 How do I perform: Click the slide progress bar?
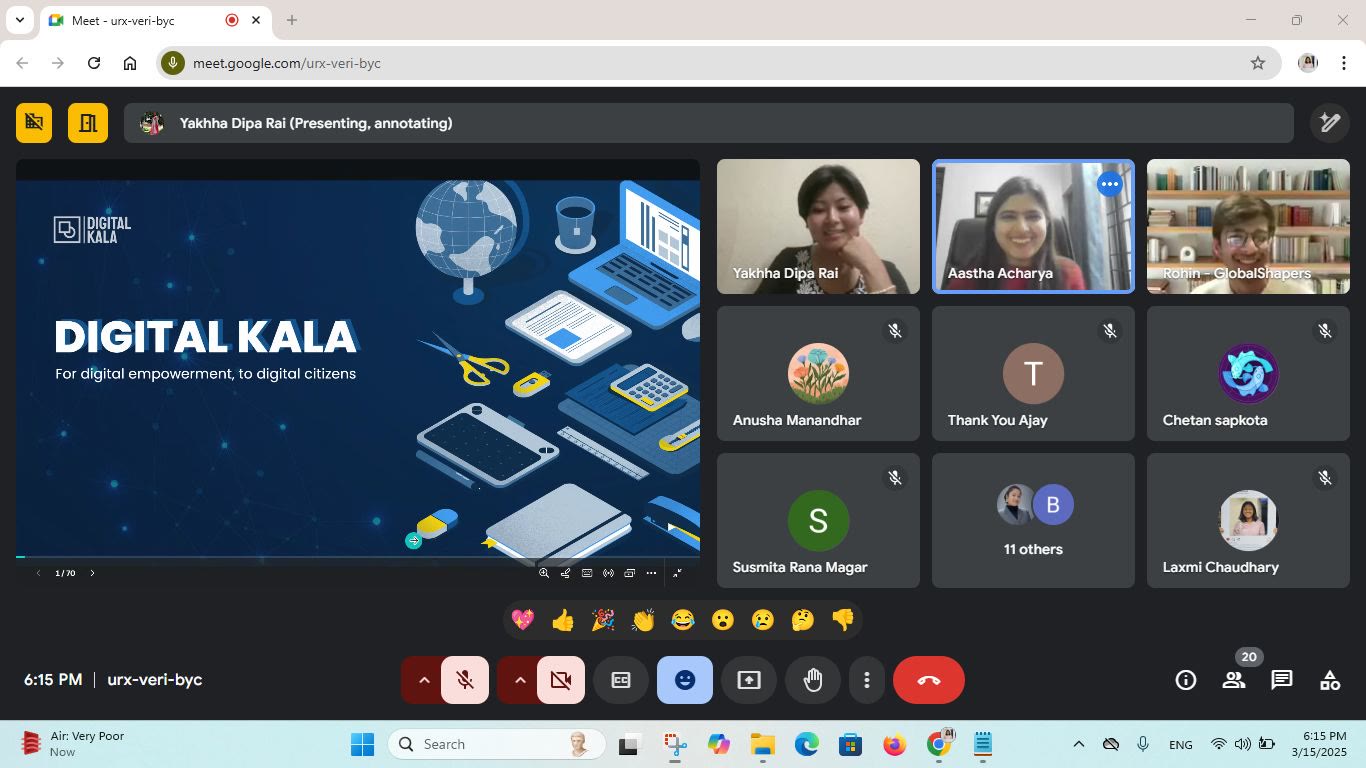(358, 557)
